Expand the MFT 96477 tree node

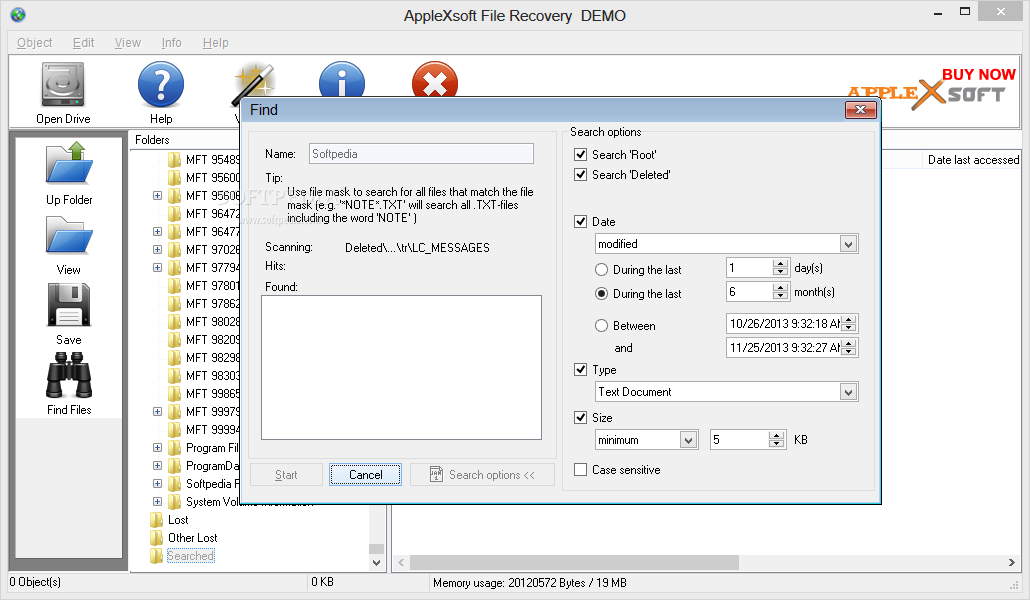pos(158,231)
